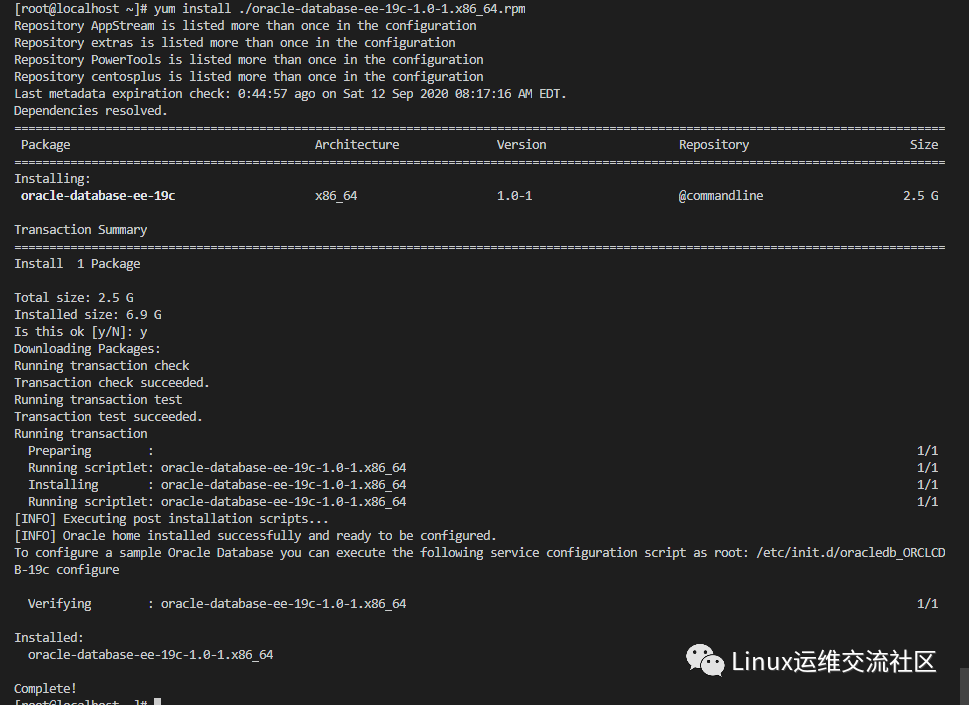Click the 'Is this ok [y/N]: y' prompt
The image size is (969, 705).
coord(80,332)
